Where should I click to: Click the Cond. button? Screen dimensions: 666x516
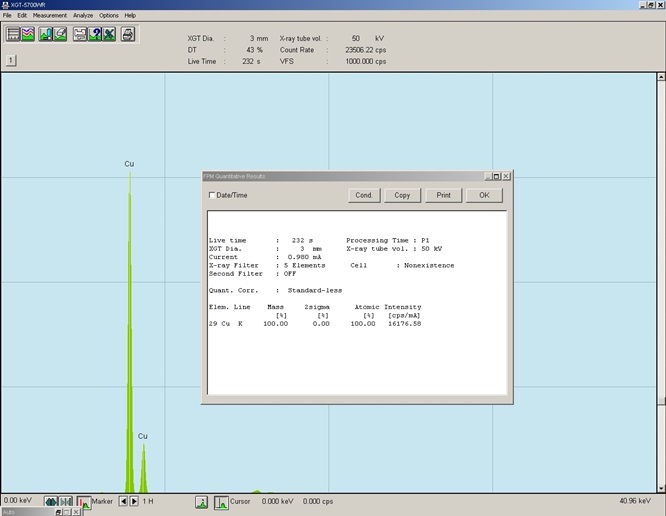364,195
